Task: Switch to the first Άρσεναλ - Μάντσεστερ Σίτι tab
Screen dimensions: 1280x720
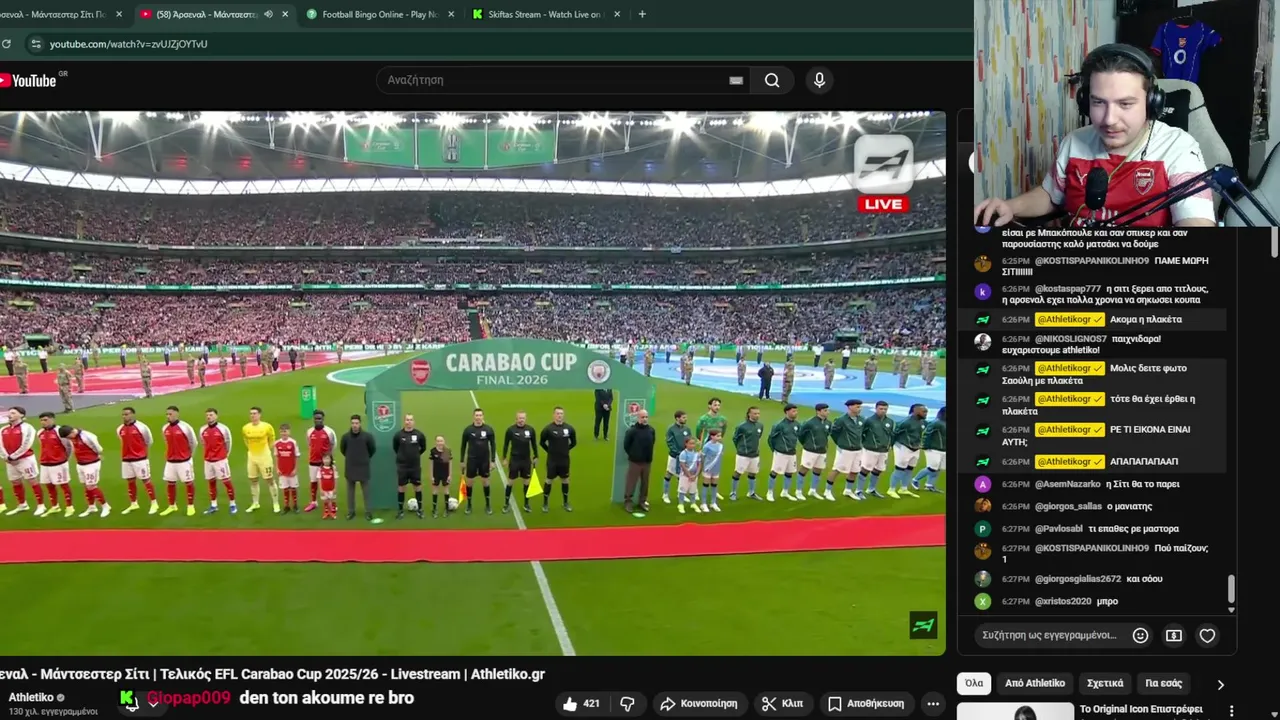Action: coord(60,14)
